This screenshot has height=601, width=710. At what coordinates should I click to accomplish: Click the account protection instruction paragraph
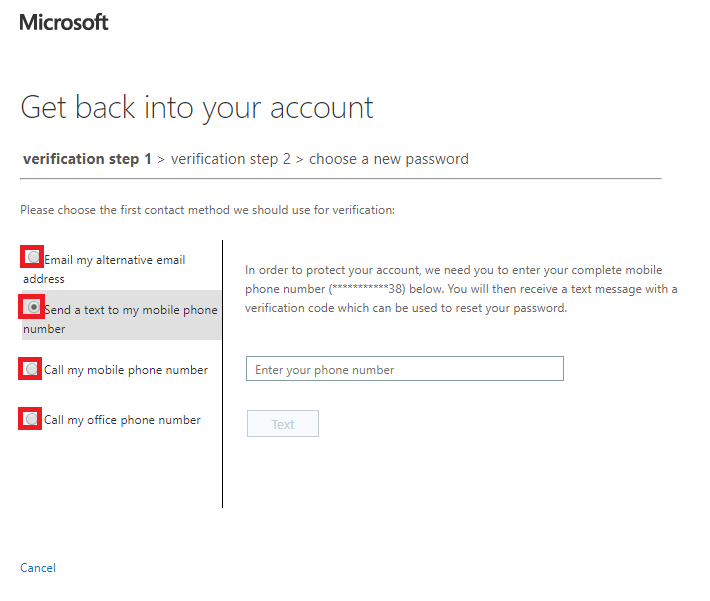[x=460, y=290]
